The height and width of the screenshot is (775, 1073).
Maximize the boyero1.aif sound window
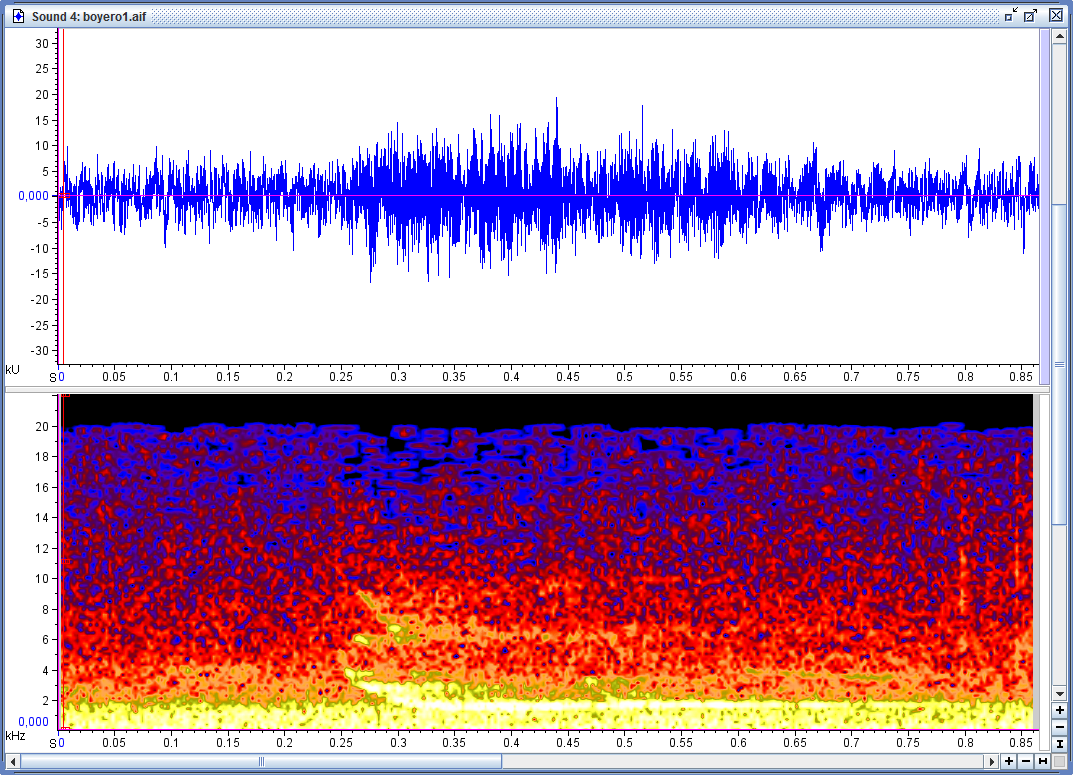point(1031,15)
